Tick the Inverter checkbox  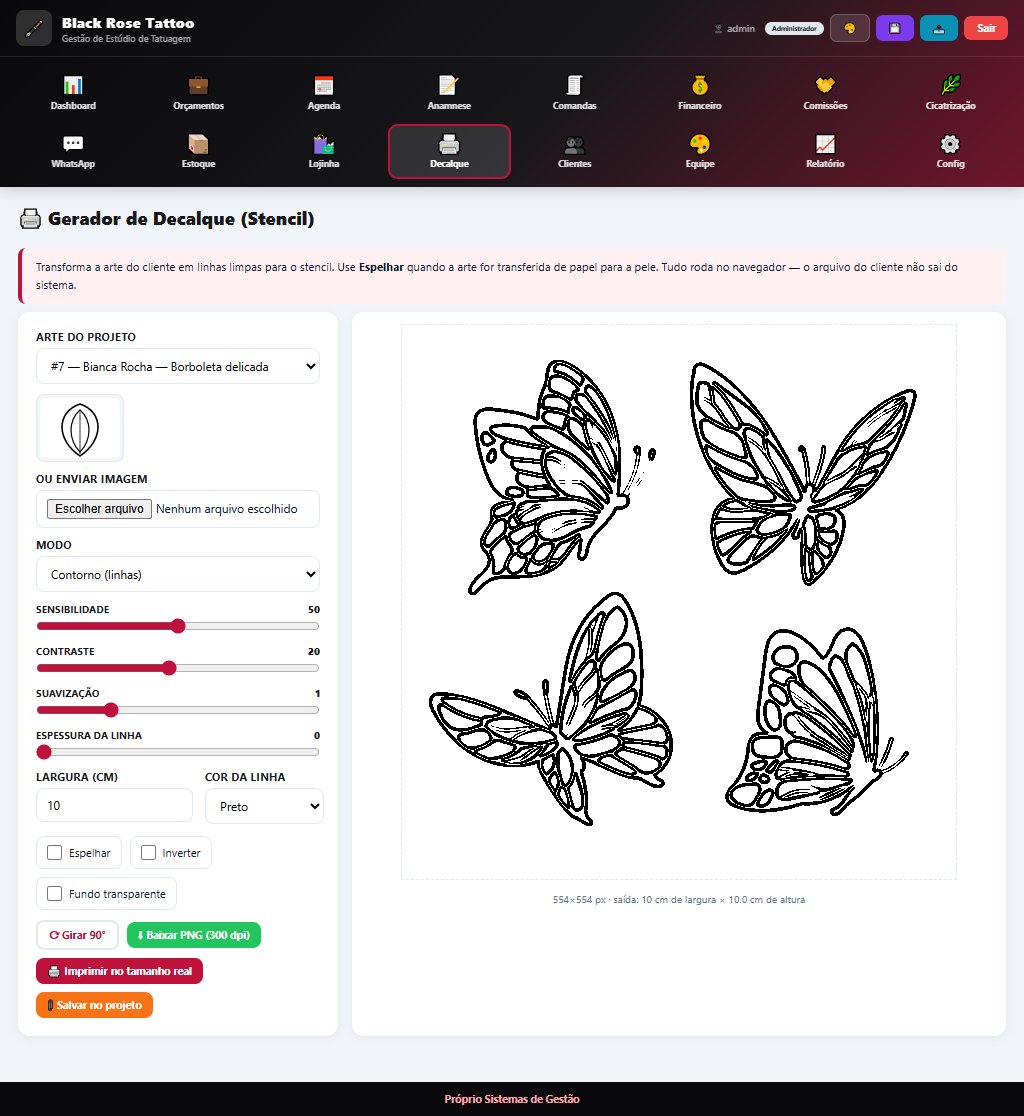(148, 853)
